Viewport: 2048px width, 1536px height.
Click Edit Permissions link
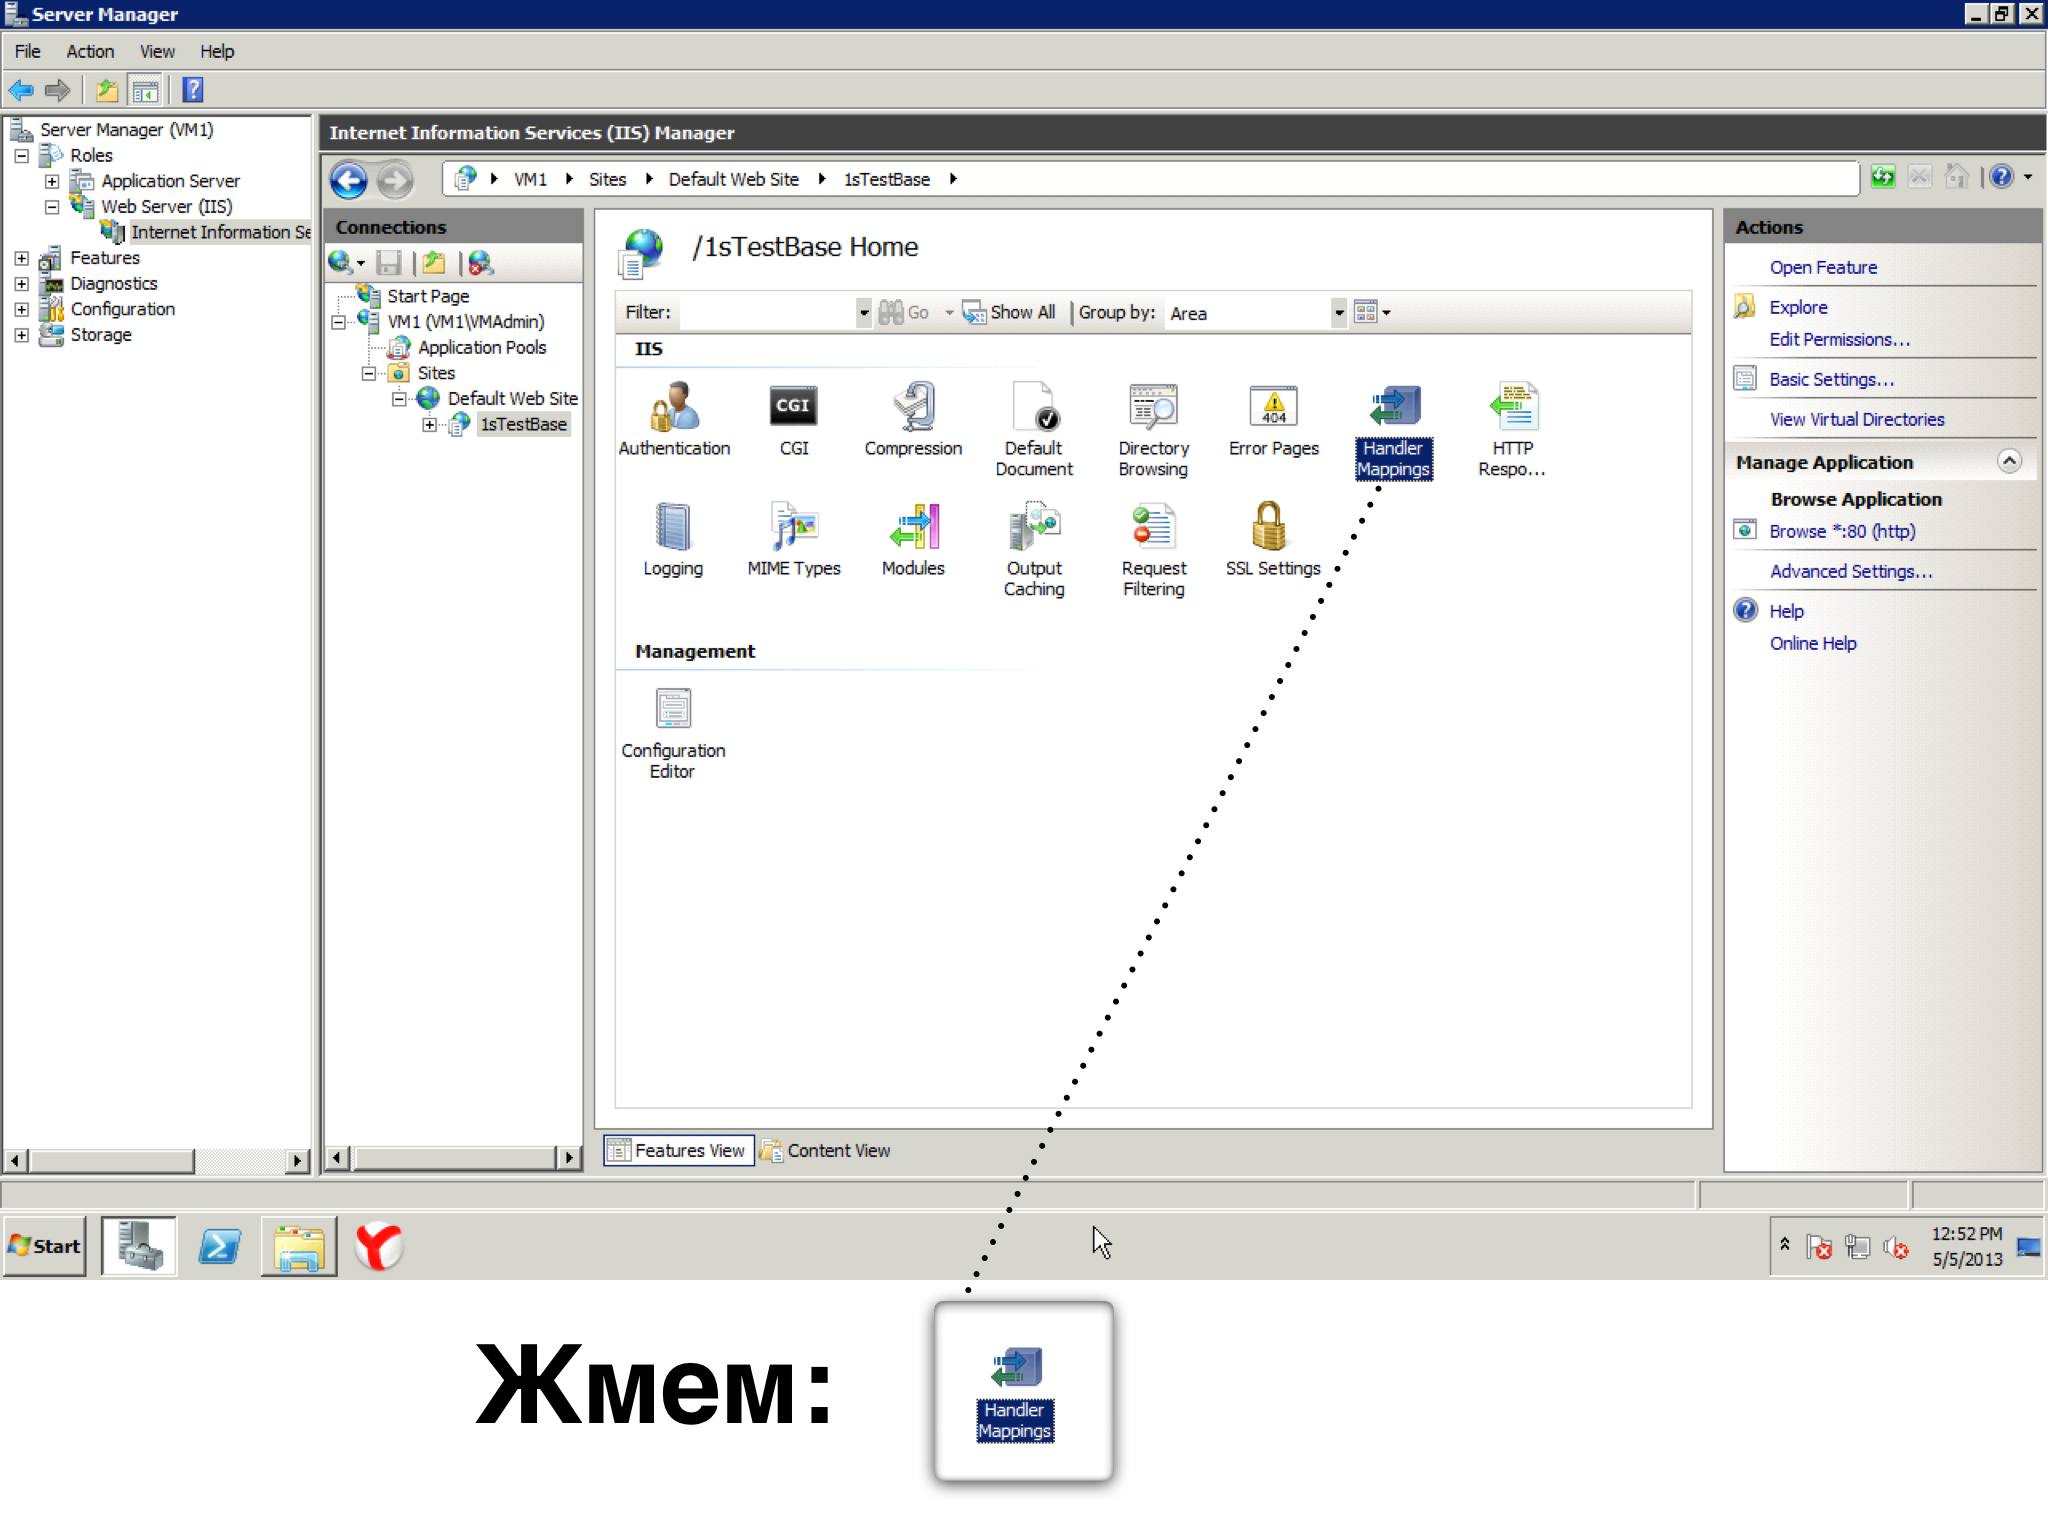(1839, 339)
